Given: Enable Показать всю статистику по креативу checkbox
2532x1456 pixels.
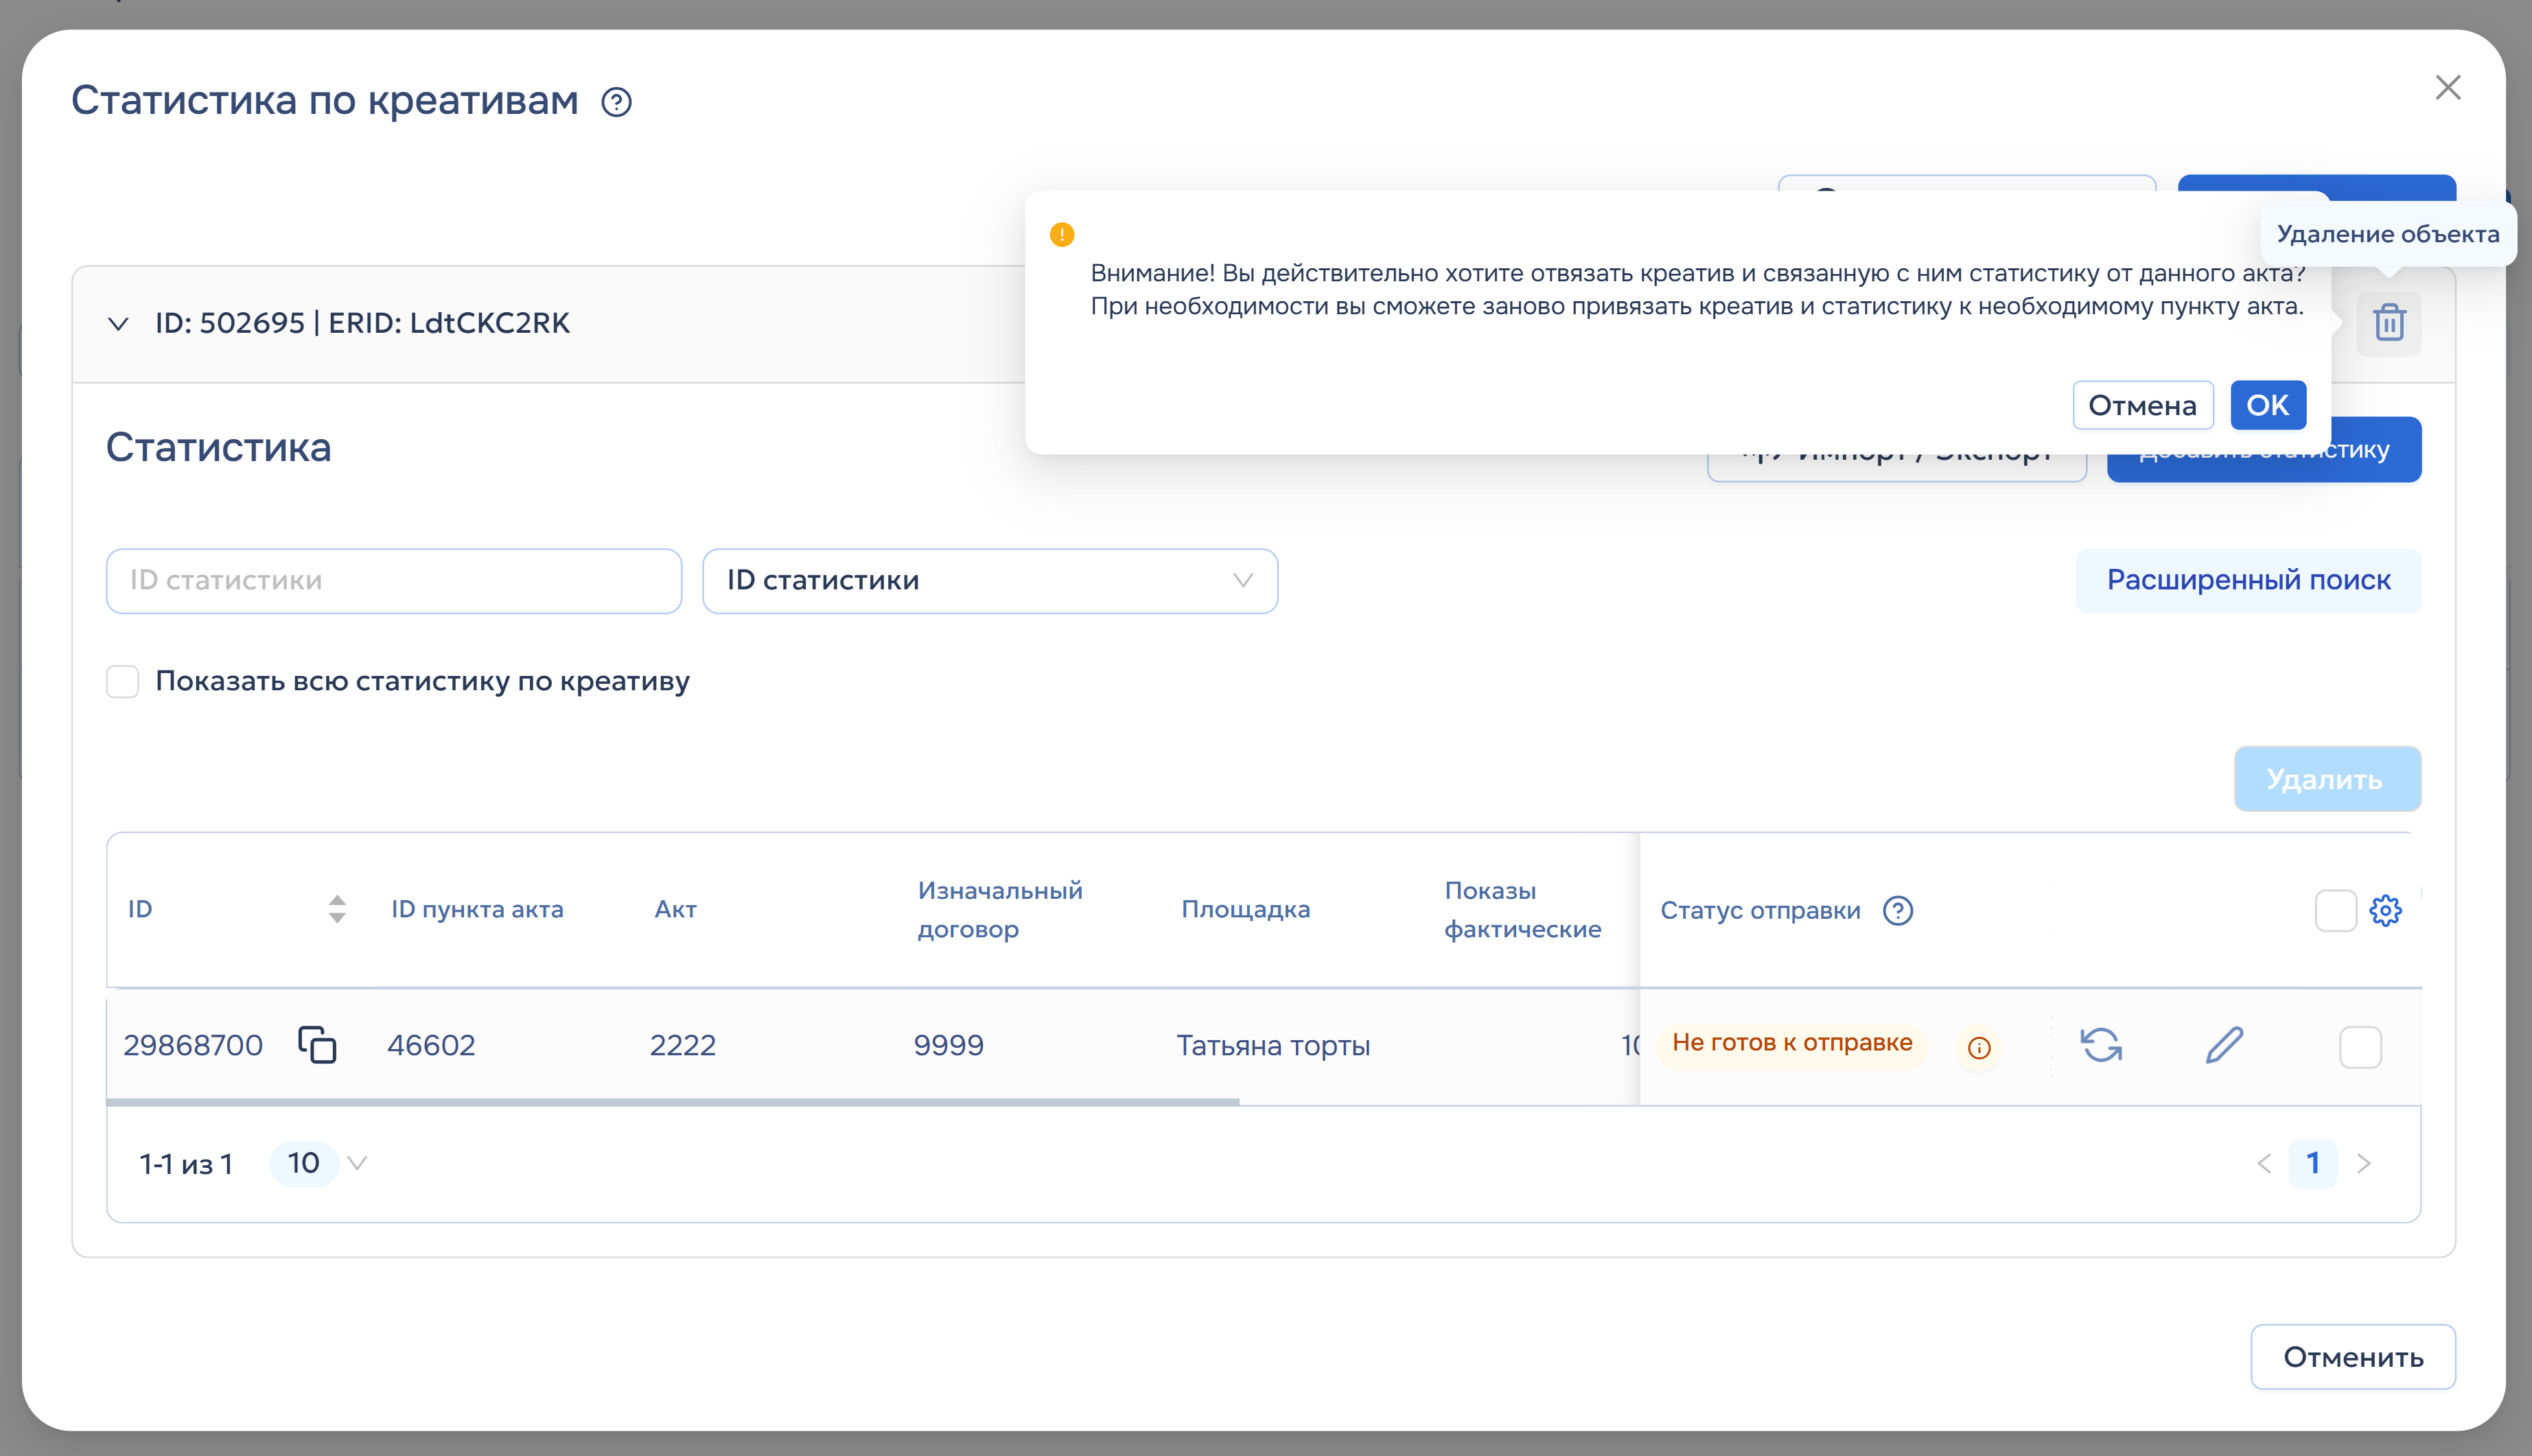Looking at the screenshot, I should point(122,682).
